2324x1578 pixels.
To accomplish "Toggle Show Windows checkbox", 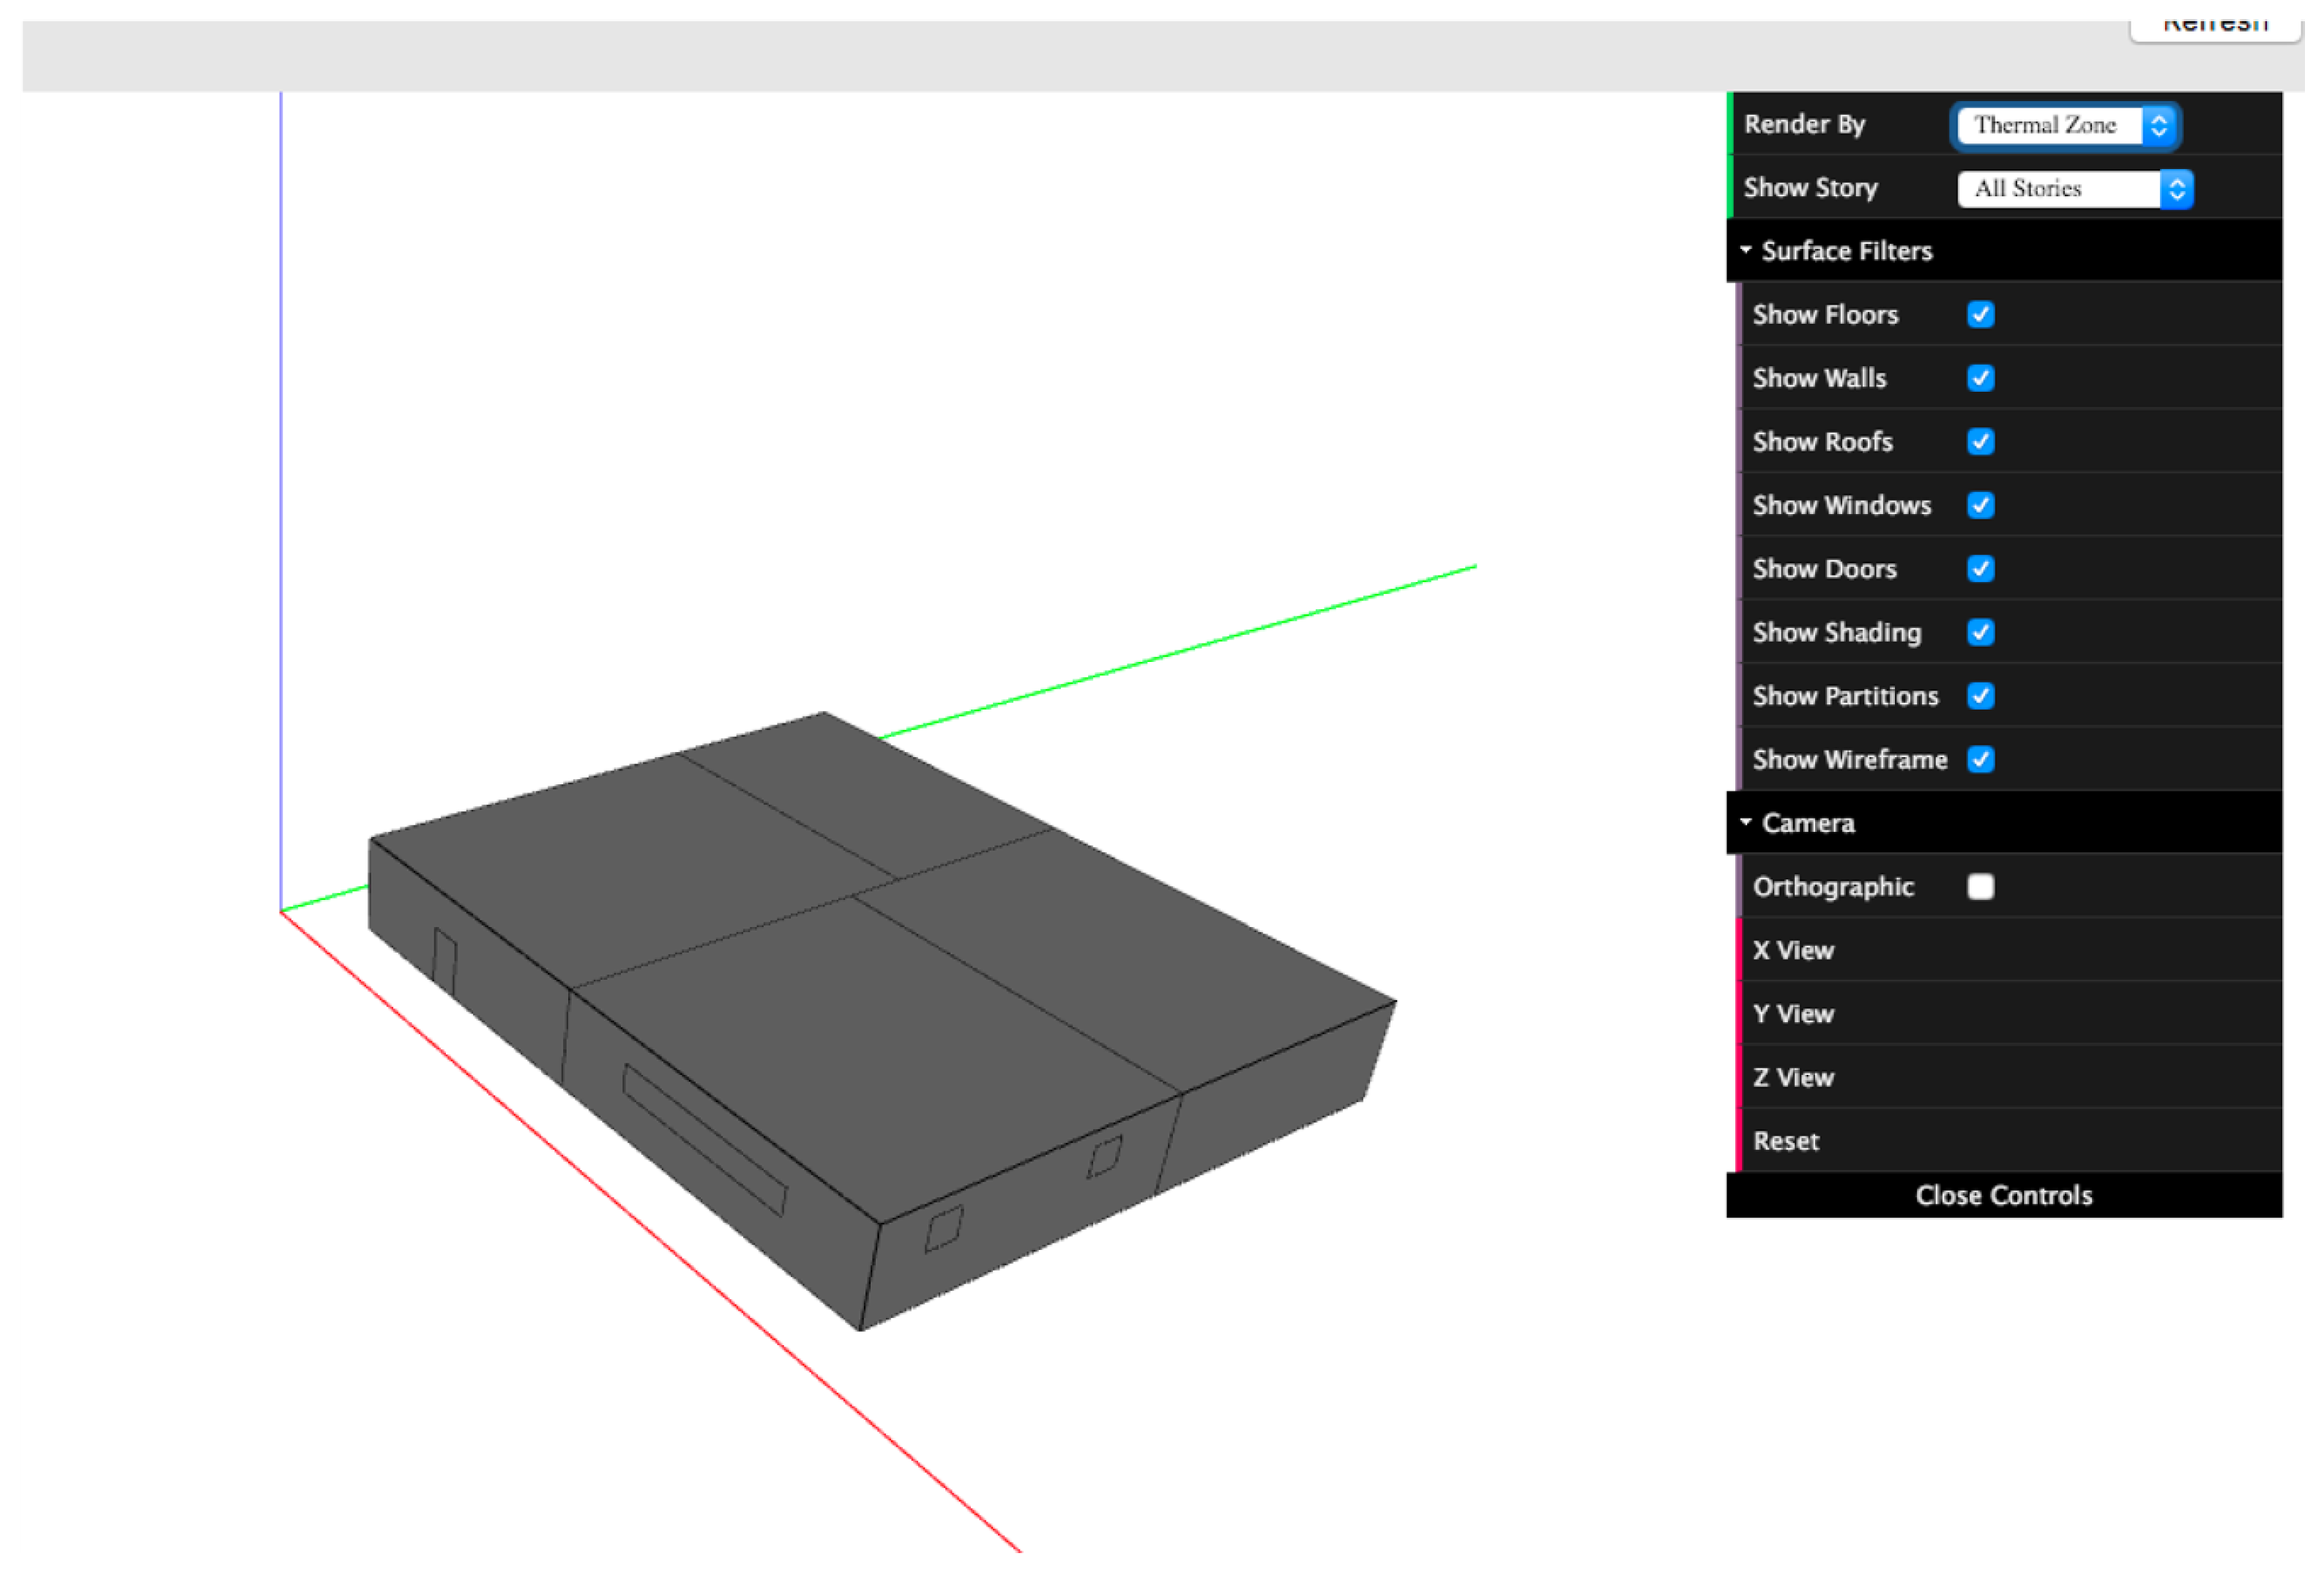I will tap(1980, 506).
